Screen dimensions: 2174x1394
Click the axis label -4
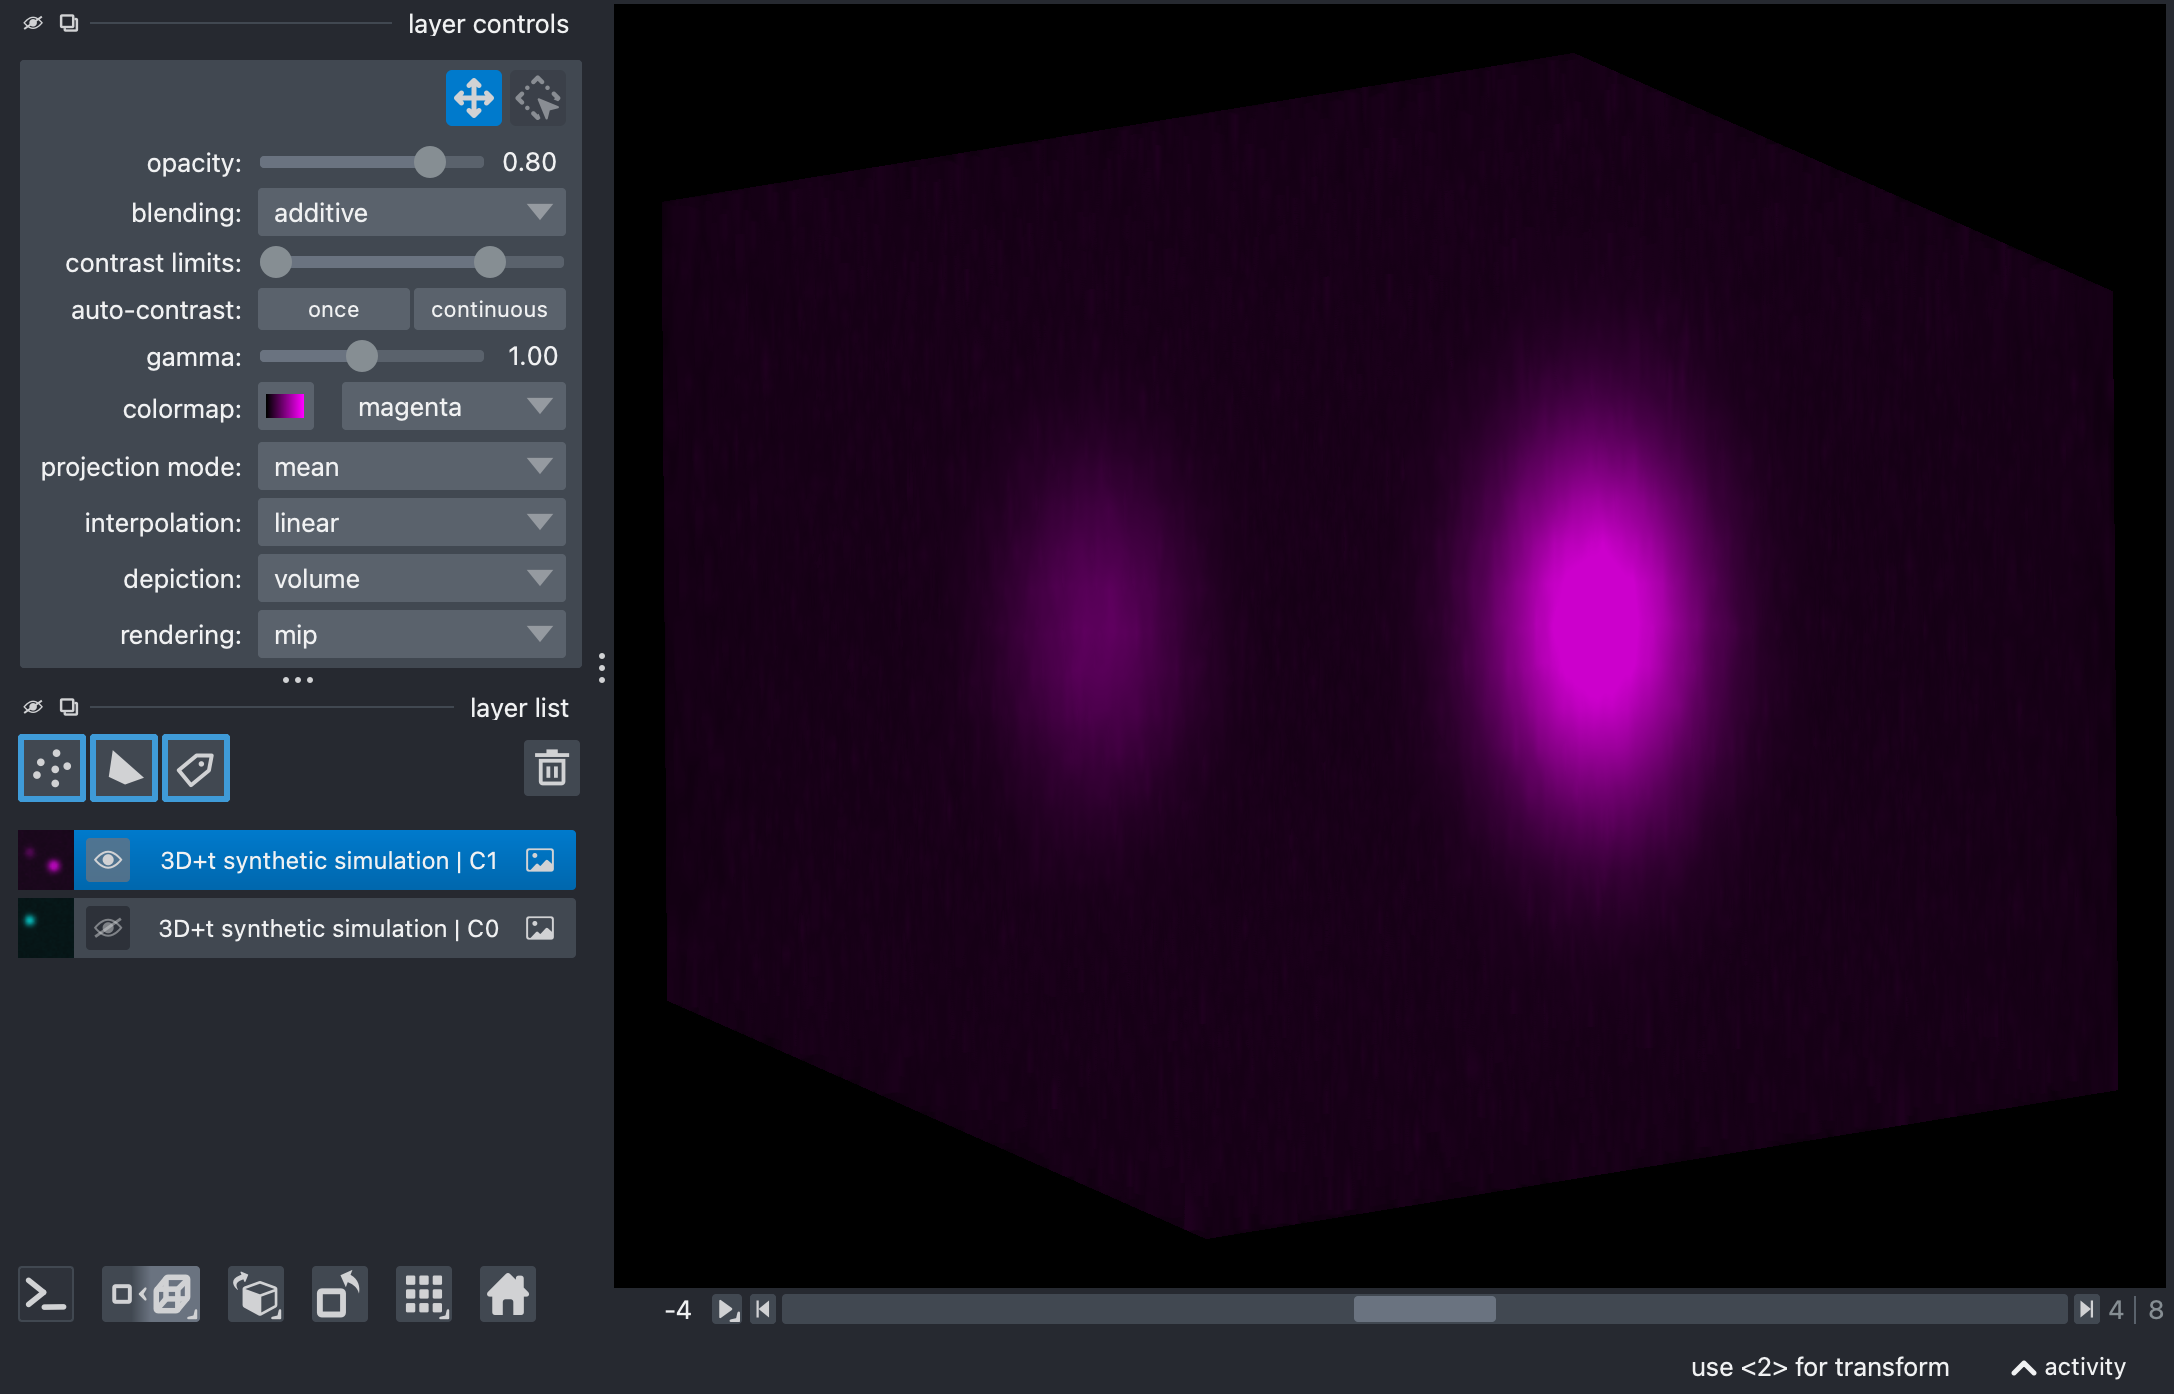pyautogui.click(x=678, y=1309)
